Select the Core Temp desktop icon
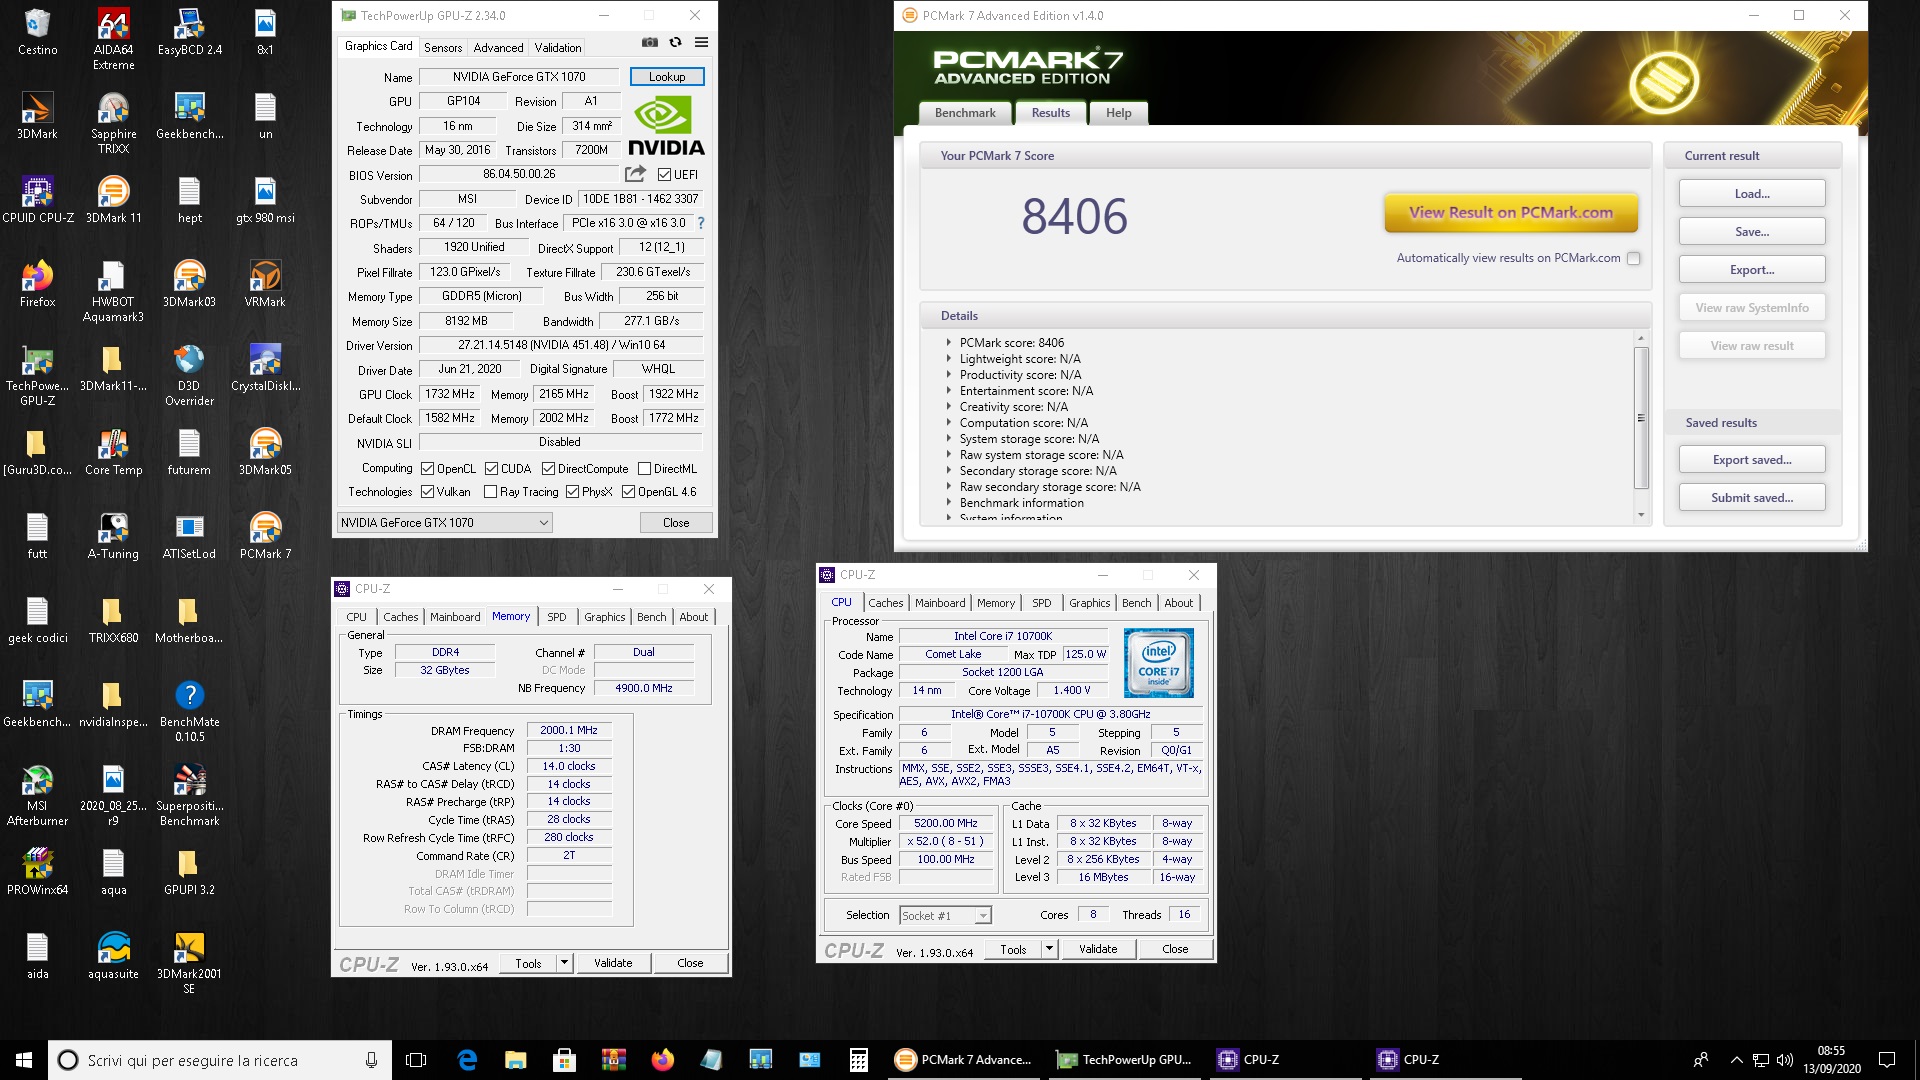Screen dimensions: 1920x1080 (113, 453)
